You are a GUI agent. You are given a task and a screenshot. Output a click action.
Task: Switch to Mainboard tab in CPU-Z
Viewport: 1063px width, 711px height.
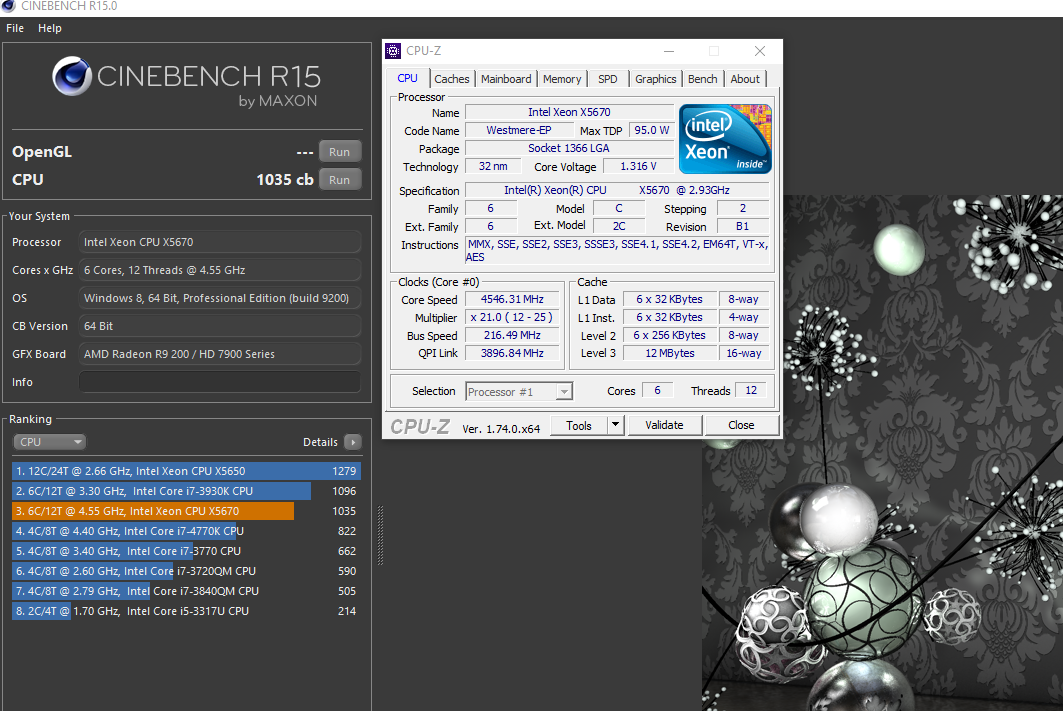point(506,79)
